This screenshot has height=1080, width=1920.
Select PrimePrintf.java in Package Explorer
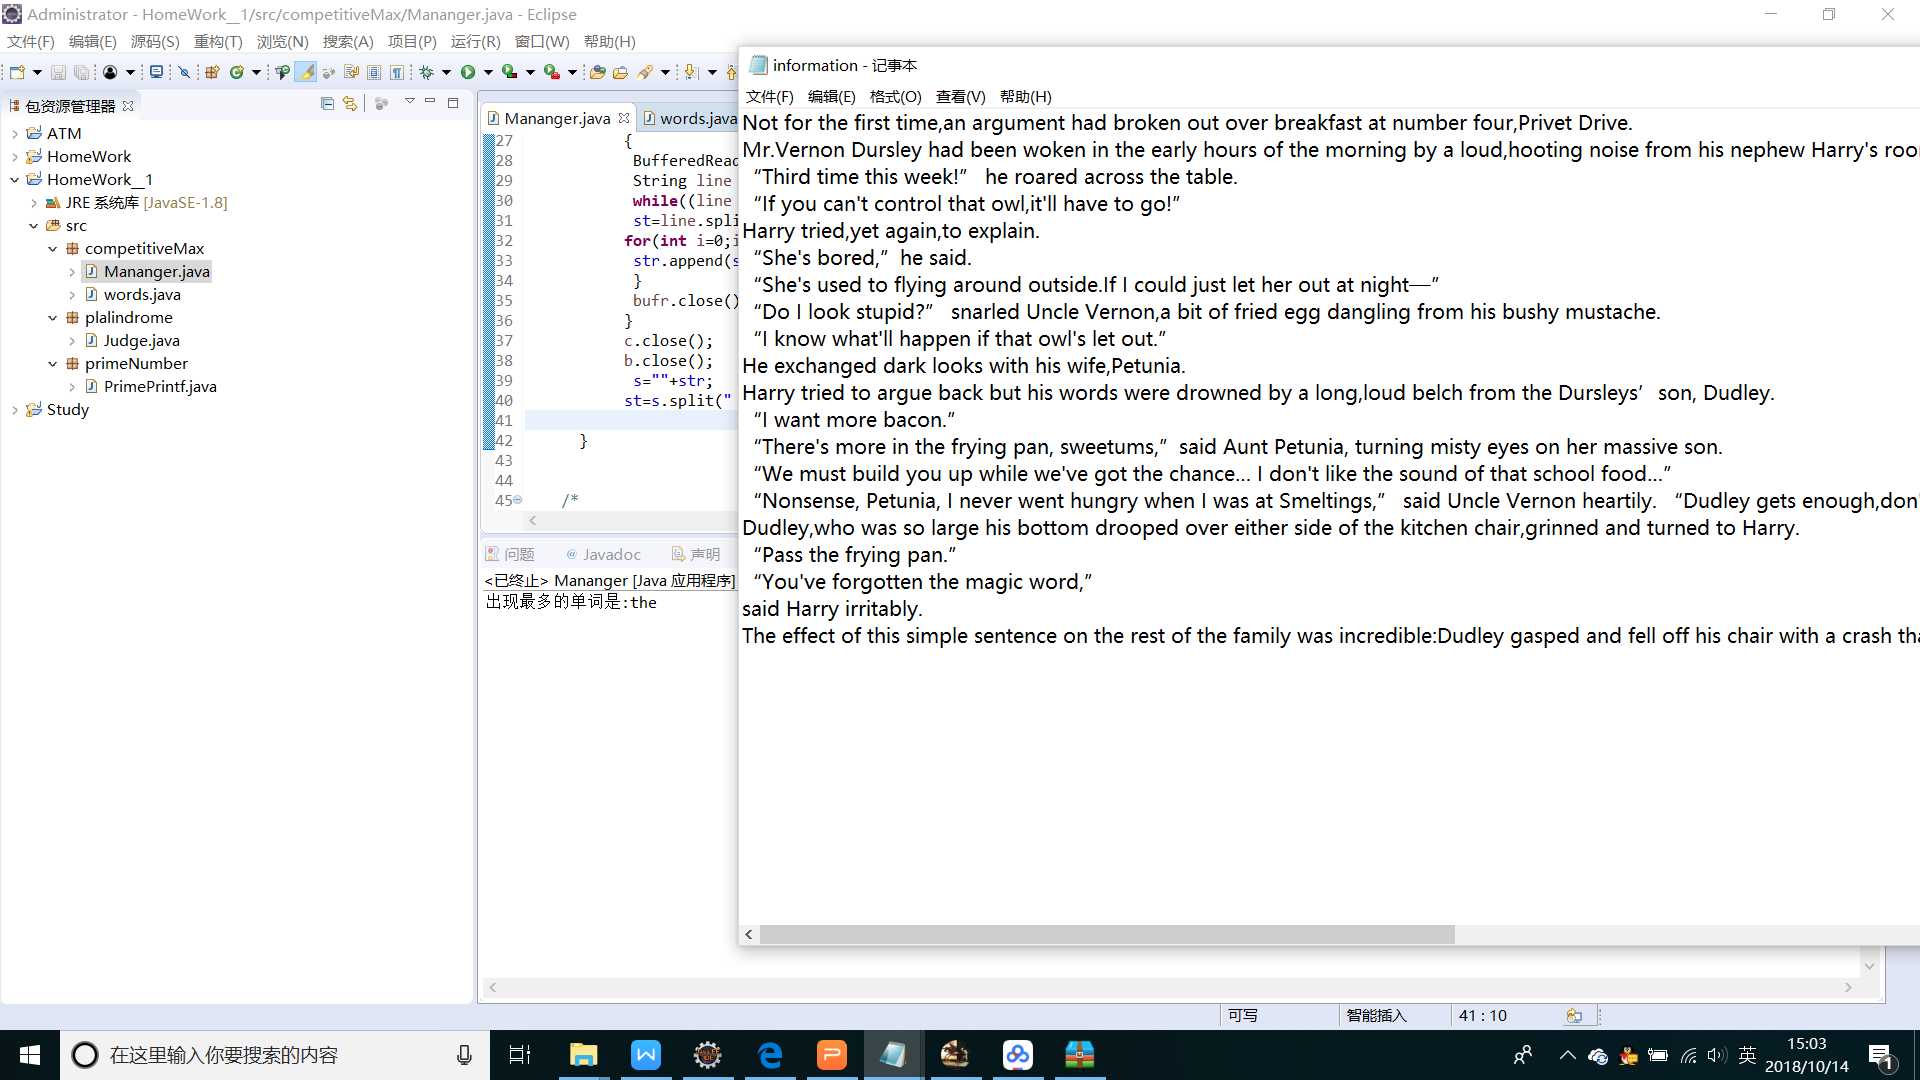point(159,386)
